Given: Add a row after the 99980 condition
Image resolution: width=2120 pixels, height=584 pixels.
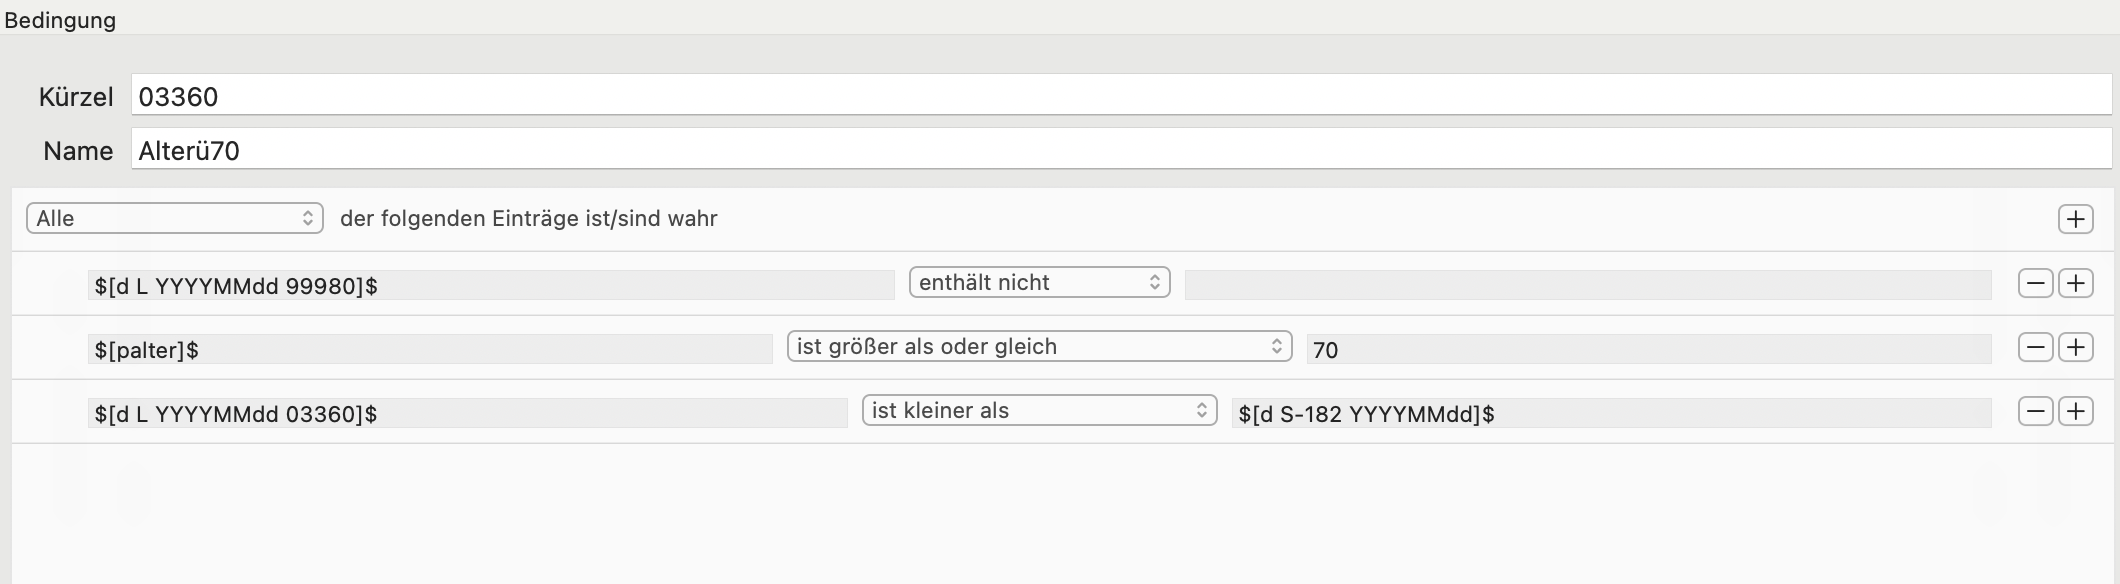Looking at the screenshot, I should pos(2076,283).
